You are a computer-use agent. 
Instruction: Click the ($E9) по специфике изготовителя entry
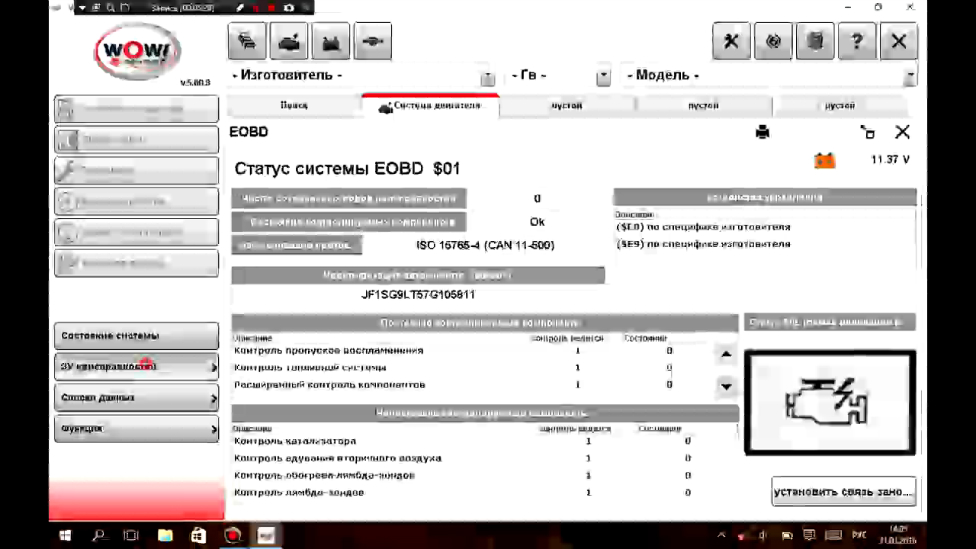[703, 244]
